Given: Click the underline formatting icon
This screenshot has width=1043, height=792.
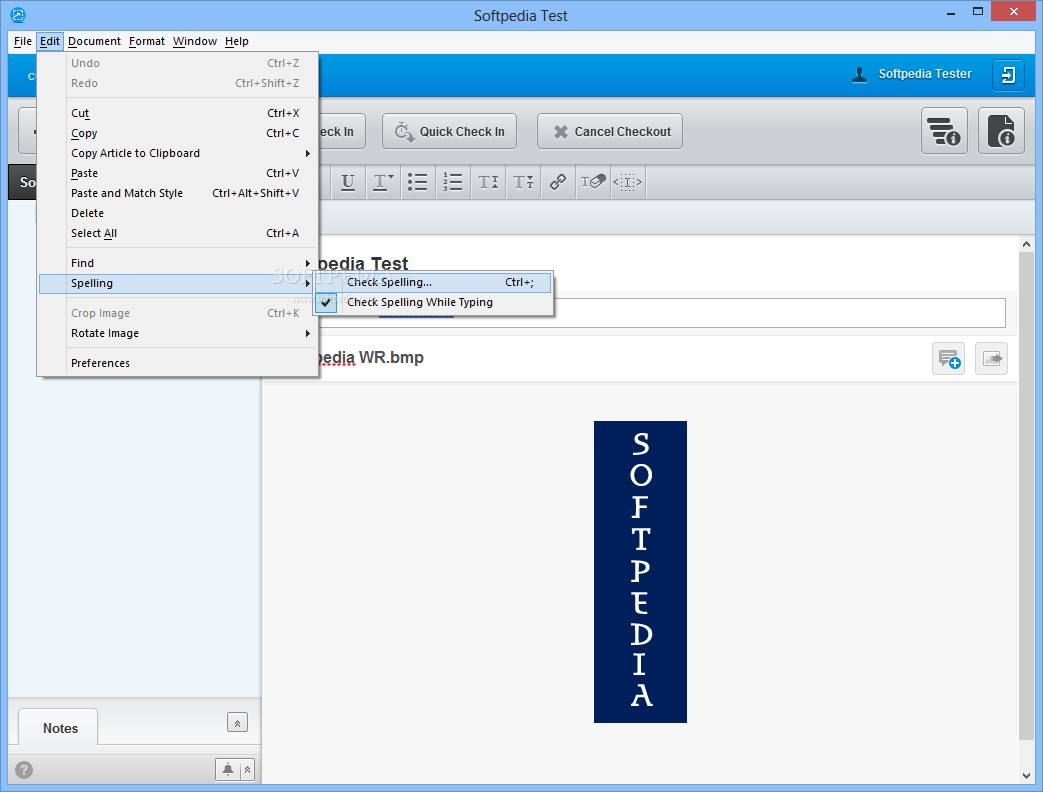Looking at the screenshot, I should (347, 182).
